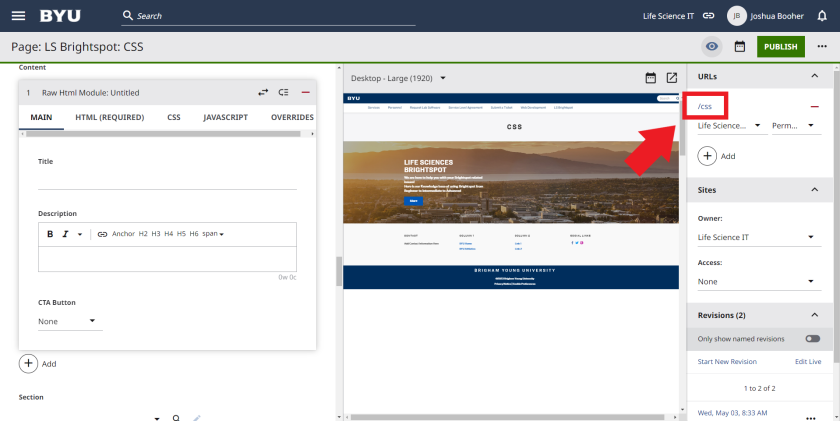Open Joshua Booher's JB avatar
The image size is (840, 421).
(x=737, y=16)
